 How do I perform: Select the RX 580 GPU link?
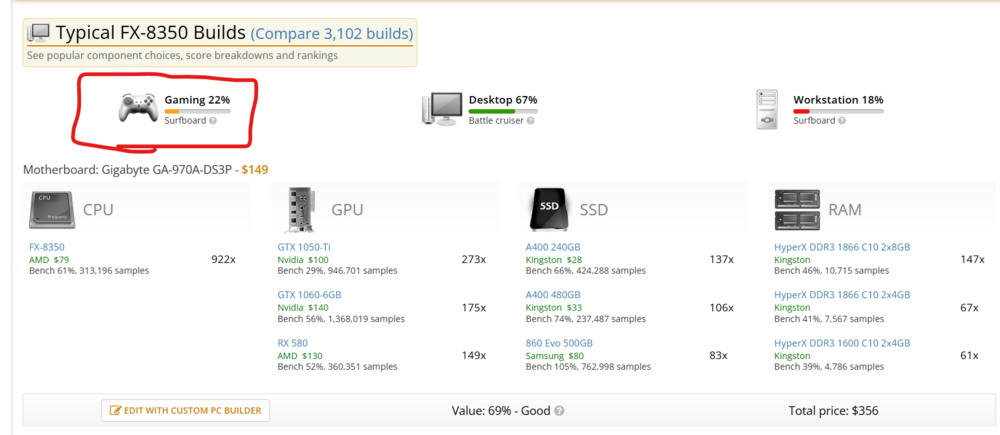[x=293, y=343]
